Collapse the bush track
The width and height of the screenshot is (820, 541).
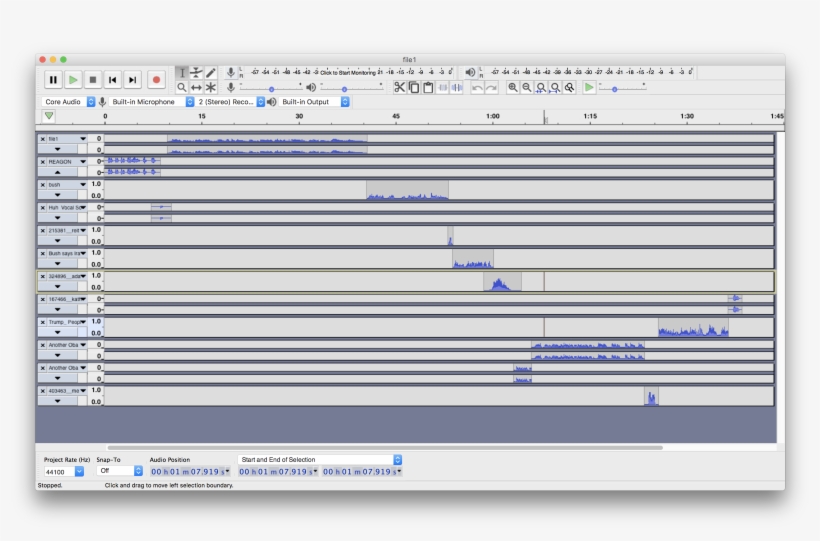point(58,195)
